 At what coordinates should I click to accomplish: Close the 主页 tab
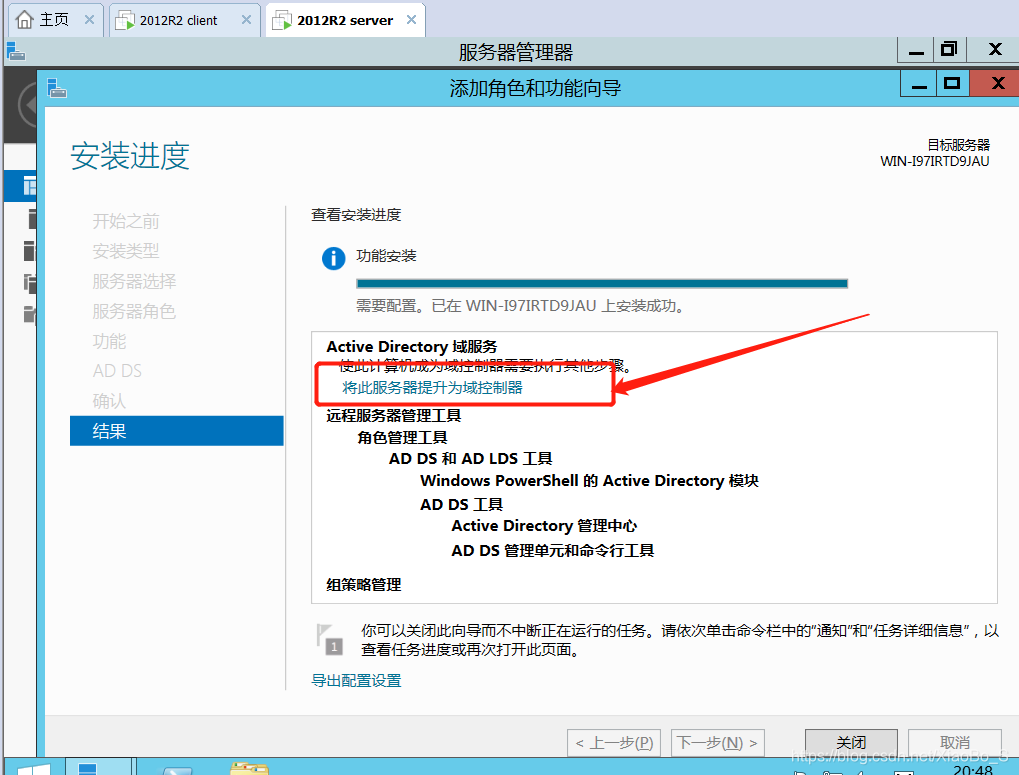pos(89,20)
